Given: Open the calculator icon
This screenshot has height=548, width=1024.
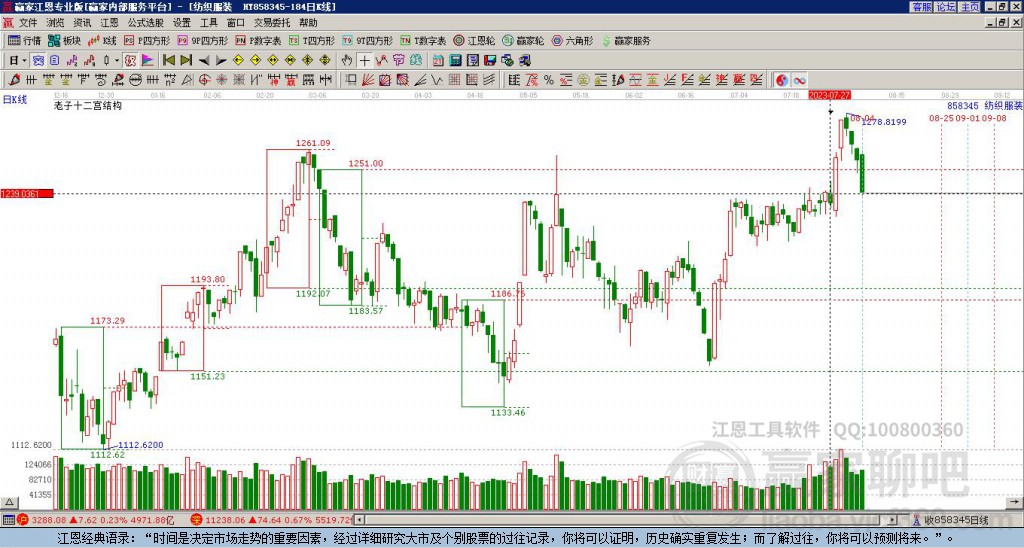Looking at the screenshot, I should (x=455, y=60).
